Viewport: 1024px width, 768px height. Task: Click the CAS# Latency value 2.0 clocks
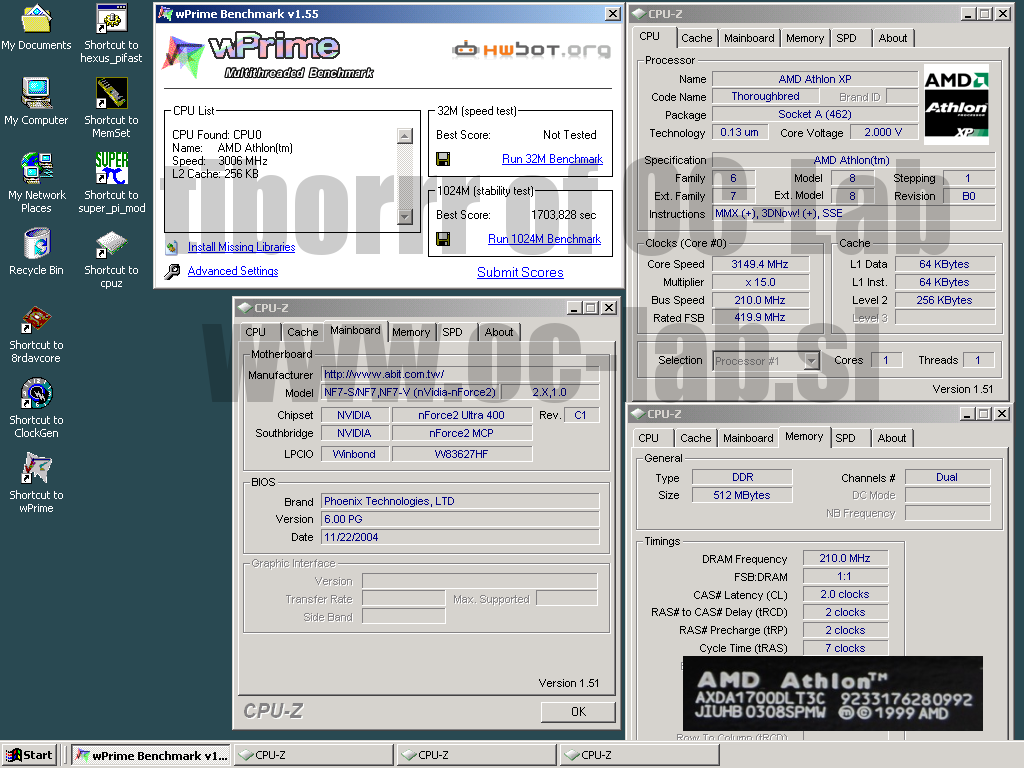[x=844, y=594]
